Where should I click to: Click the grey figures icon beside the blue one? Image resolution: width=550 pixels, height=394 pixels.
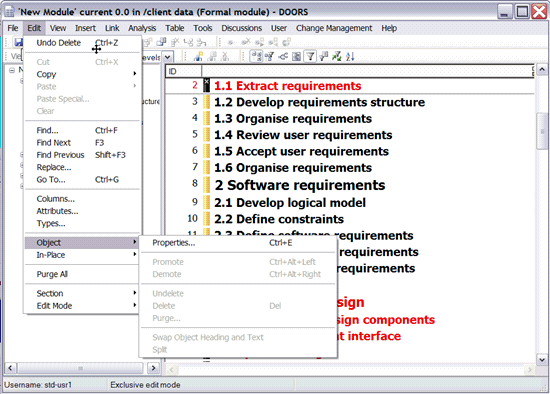click(212, 56)
